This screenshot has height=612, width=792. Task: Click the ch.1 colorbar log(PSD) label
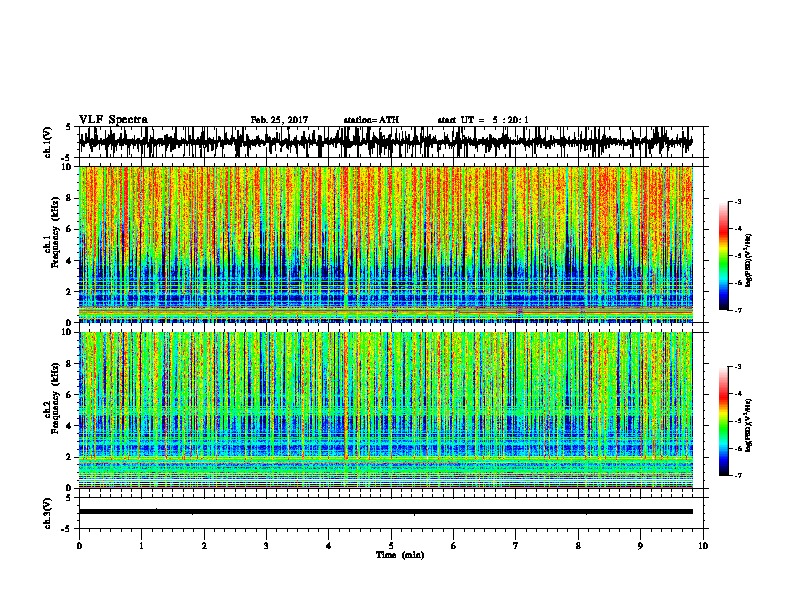[749, 260]
